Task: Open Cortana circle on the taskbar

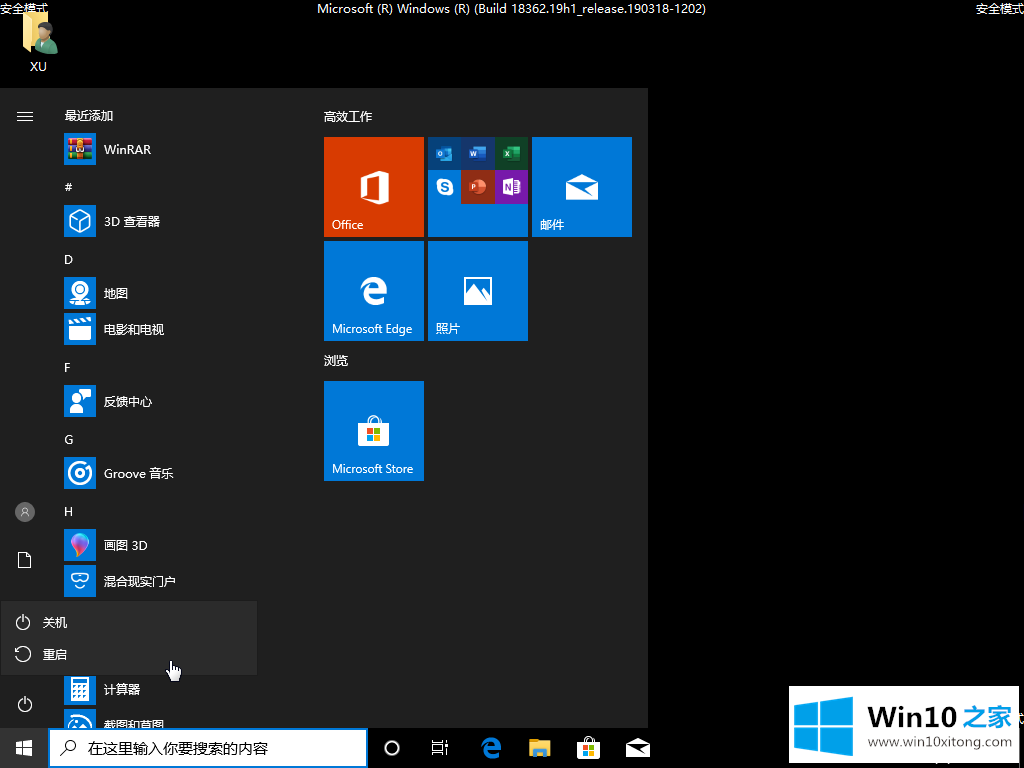Action: 392,748
